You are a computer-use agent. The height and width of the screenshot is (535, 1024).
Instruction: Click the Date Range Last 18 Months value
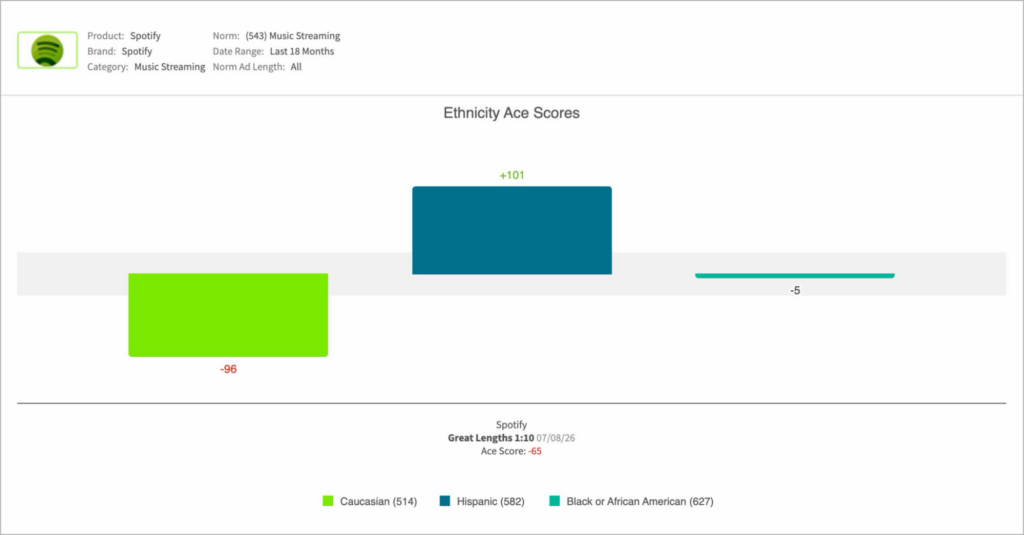point(302,51)
